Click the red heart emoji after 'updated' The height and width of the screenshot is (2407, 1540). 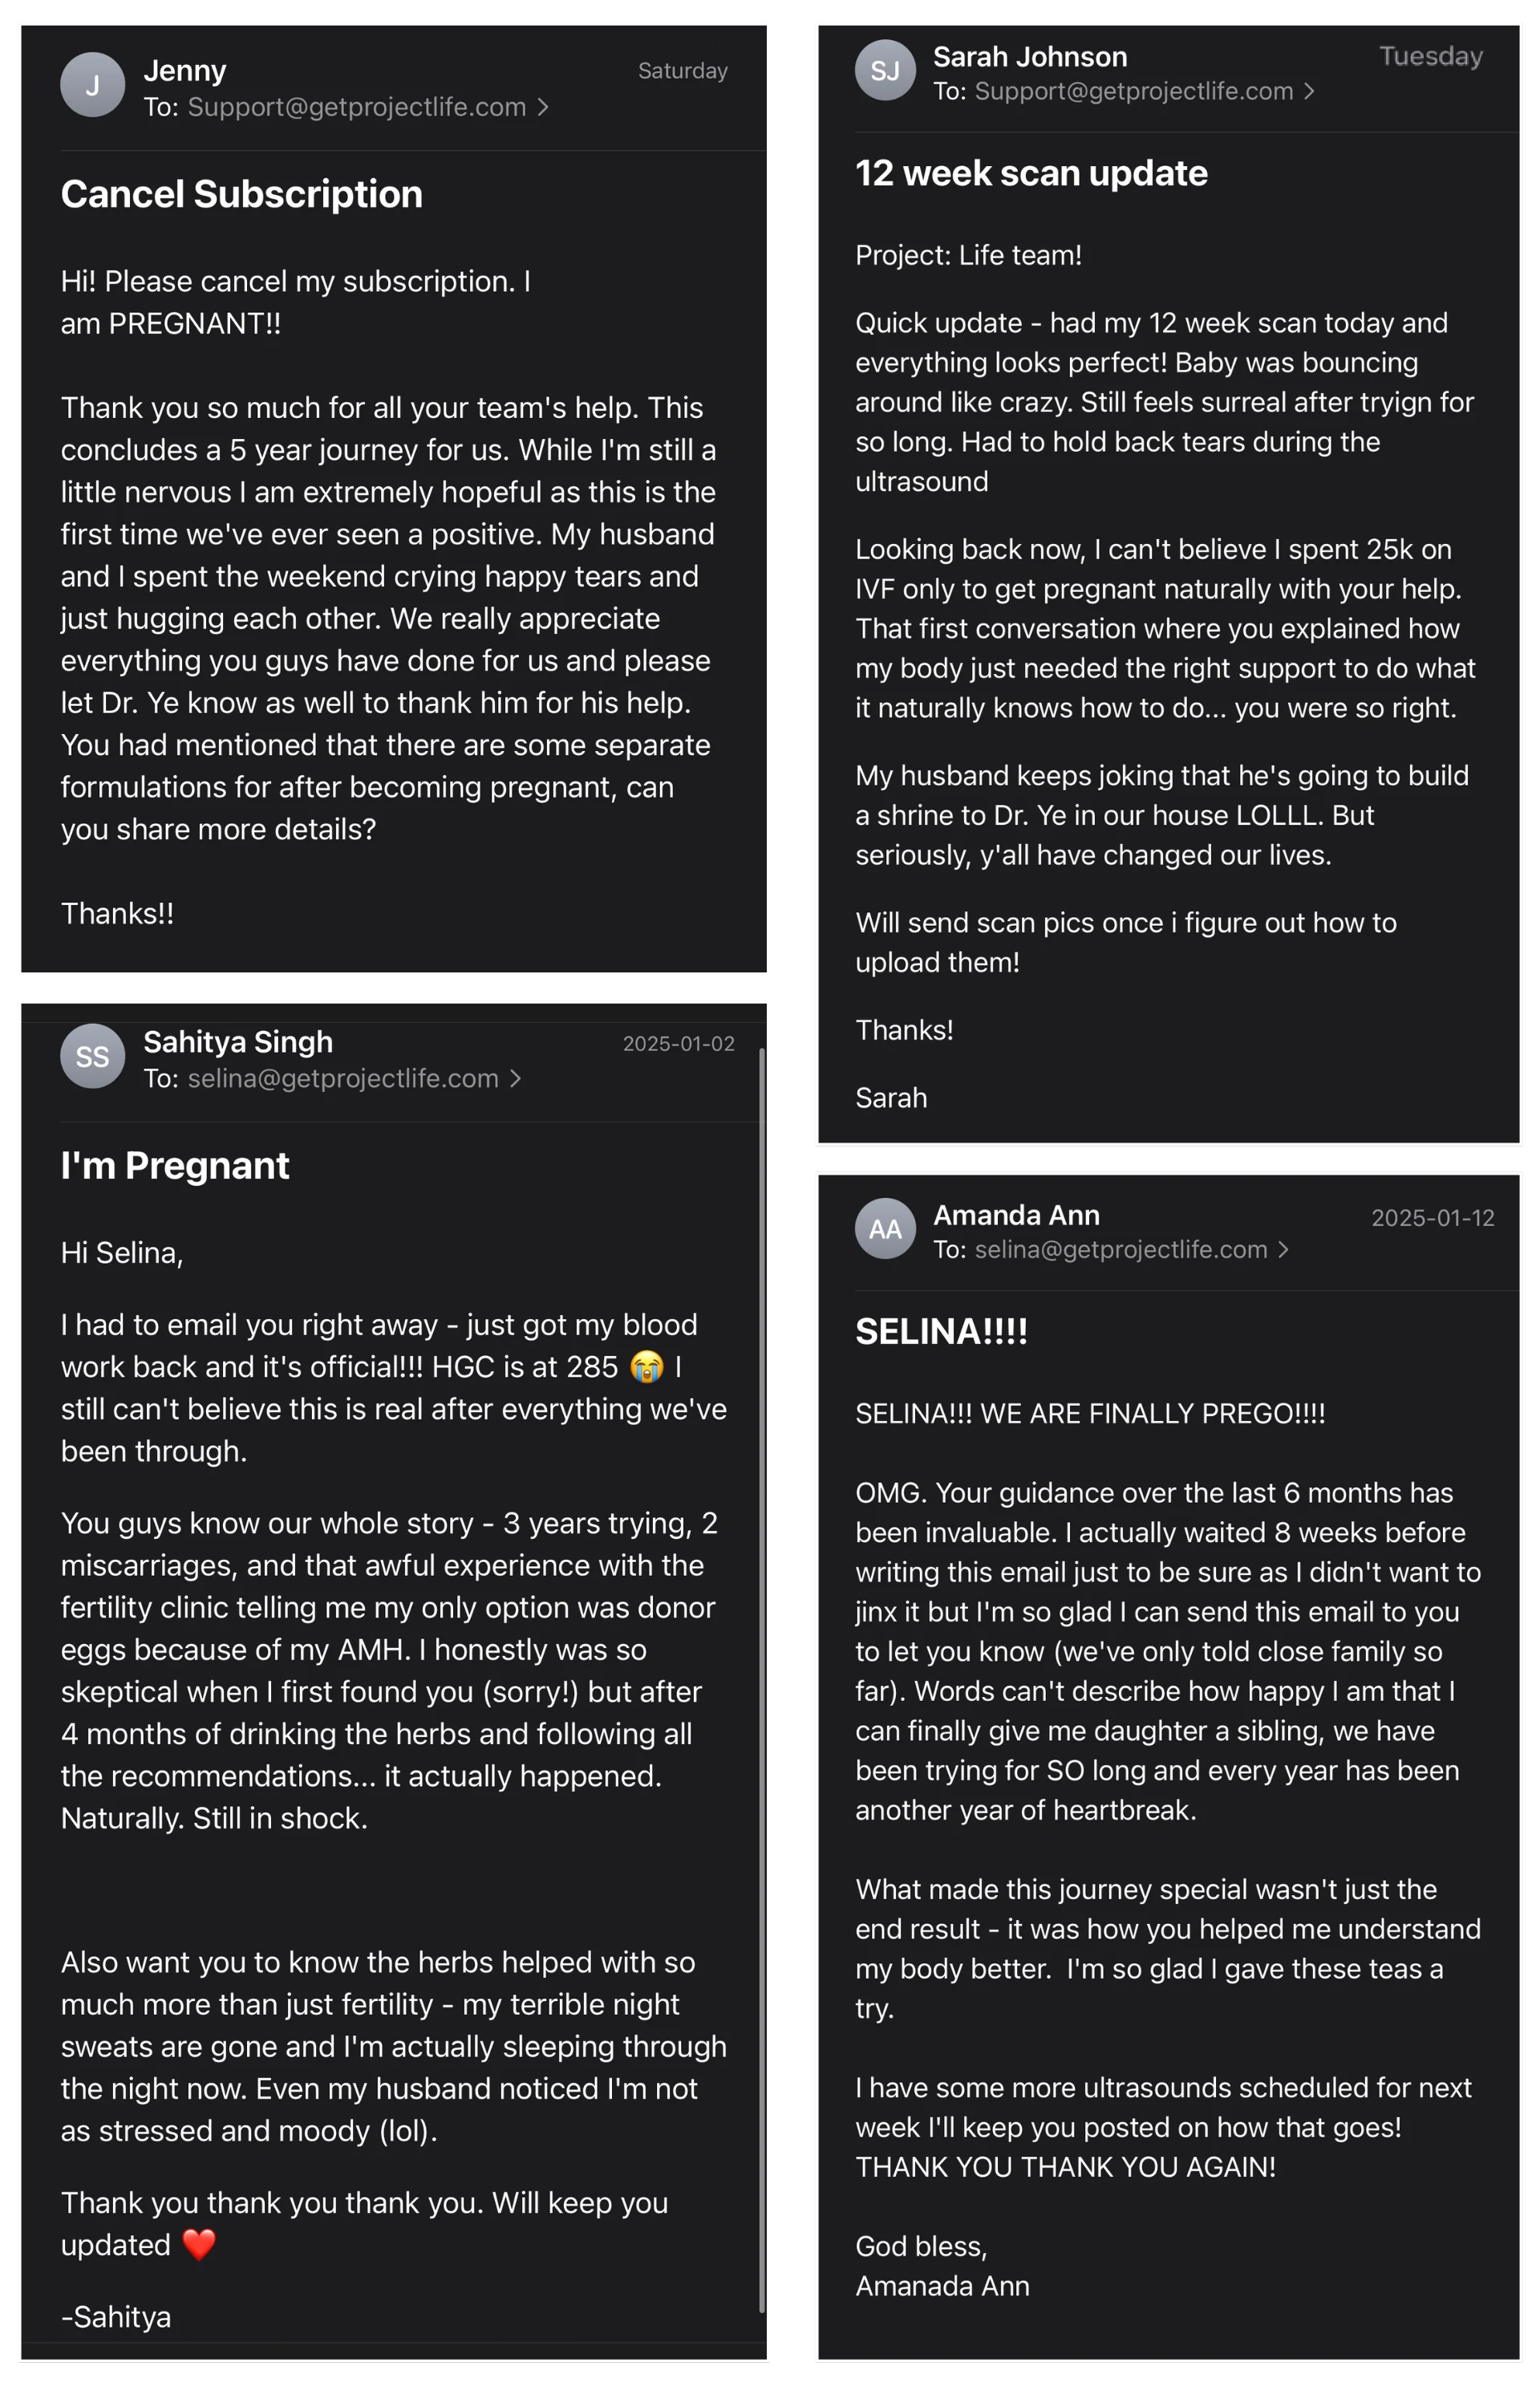(x=199, y=2244)
